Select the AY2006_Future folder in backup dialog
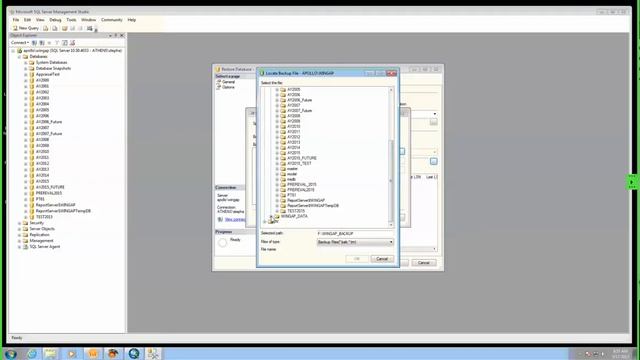640x360 pixels. pos(300,100)
